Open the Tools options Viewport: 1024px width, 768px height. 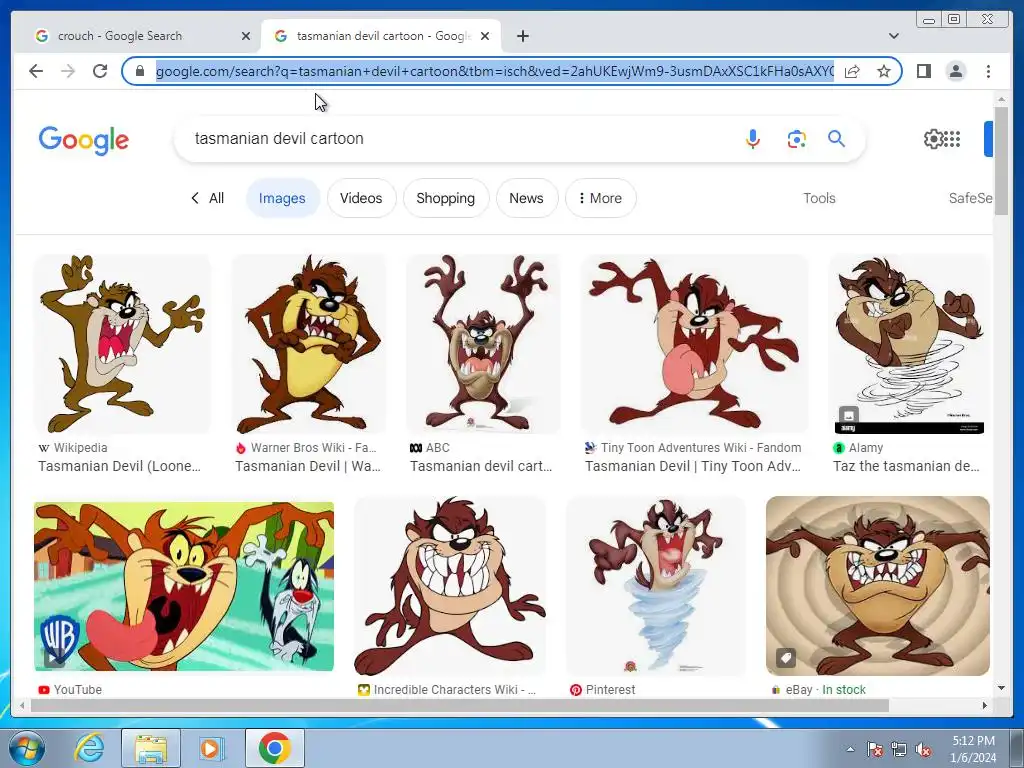(819, 198)
